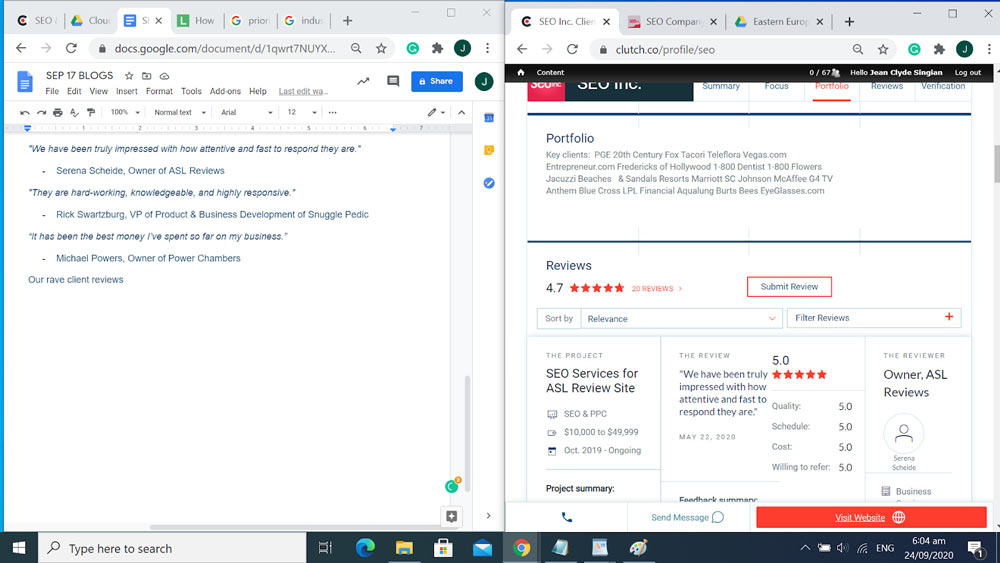Image resolution: width=1000 pixels, height=563 pixels.
Task: Open Google Calendar side panel icon
Action: (x=489, y=117)
